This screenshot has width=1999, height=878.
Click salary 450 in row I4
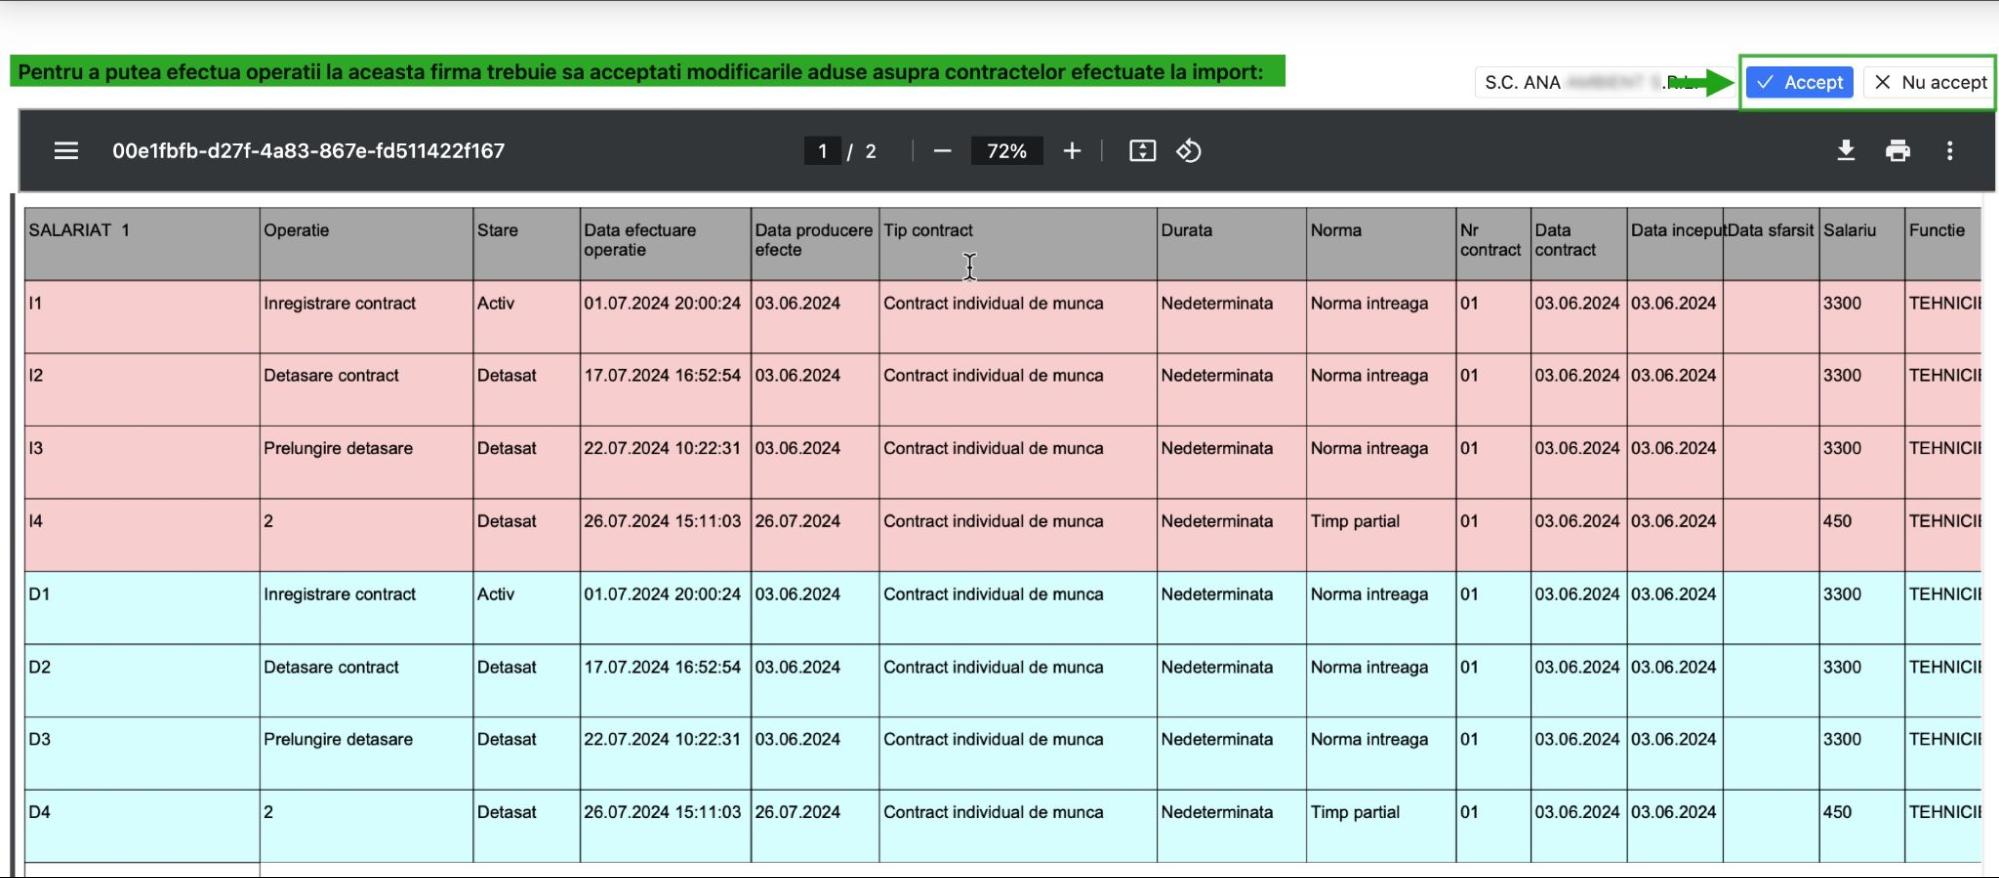tap(1837, 522)
